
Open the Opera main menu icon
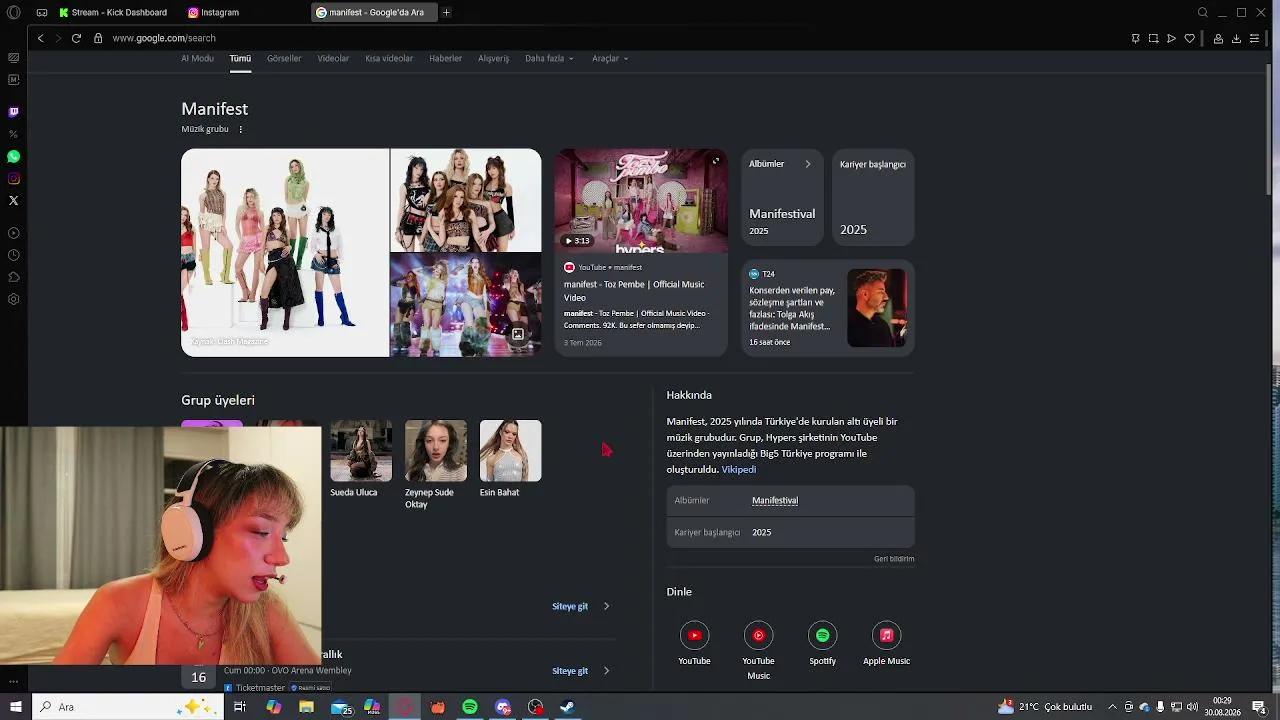pyautogui.click(x=13, y=13)
